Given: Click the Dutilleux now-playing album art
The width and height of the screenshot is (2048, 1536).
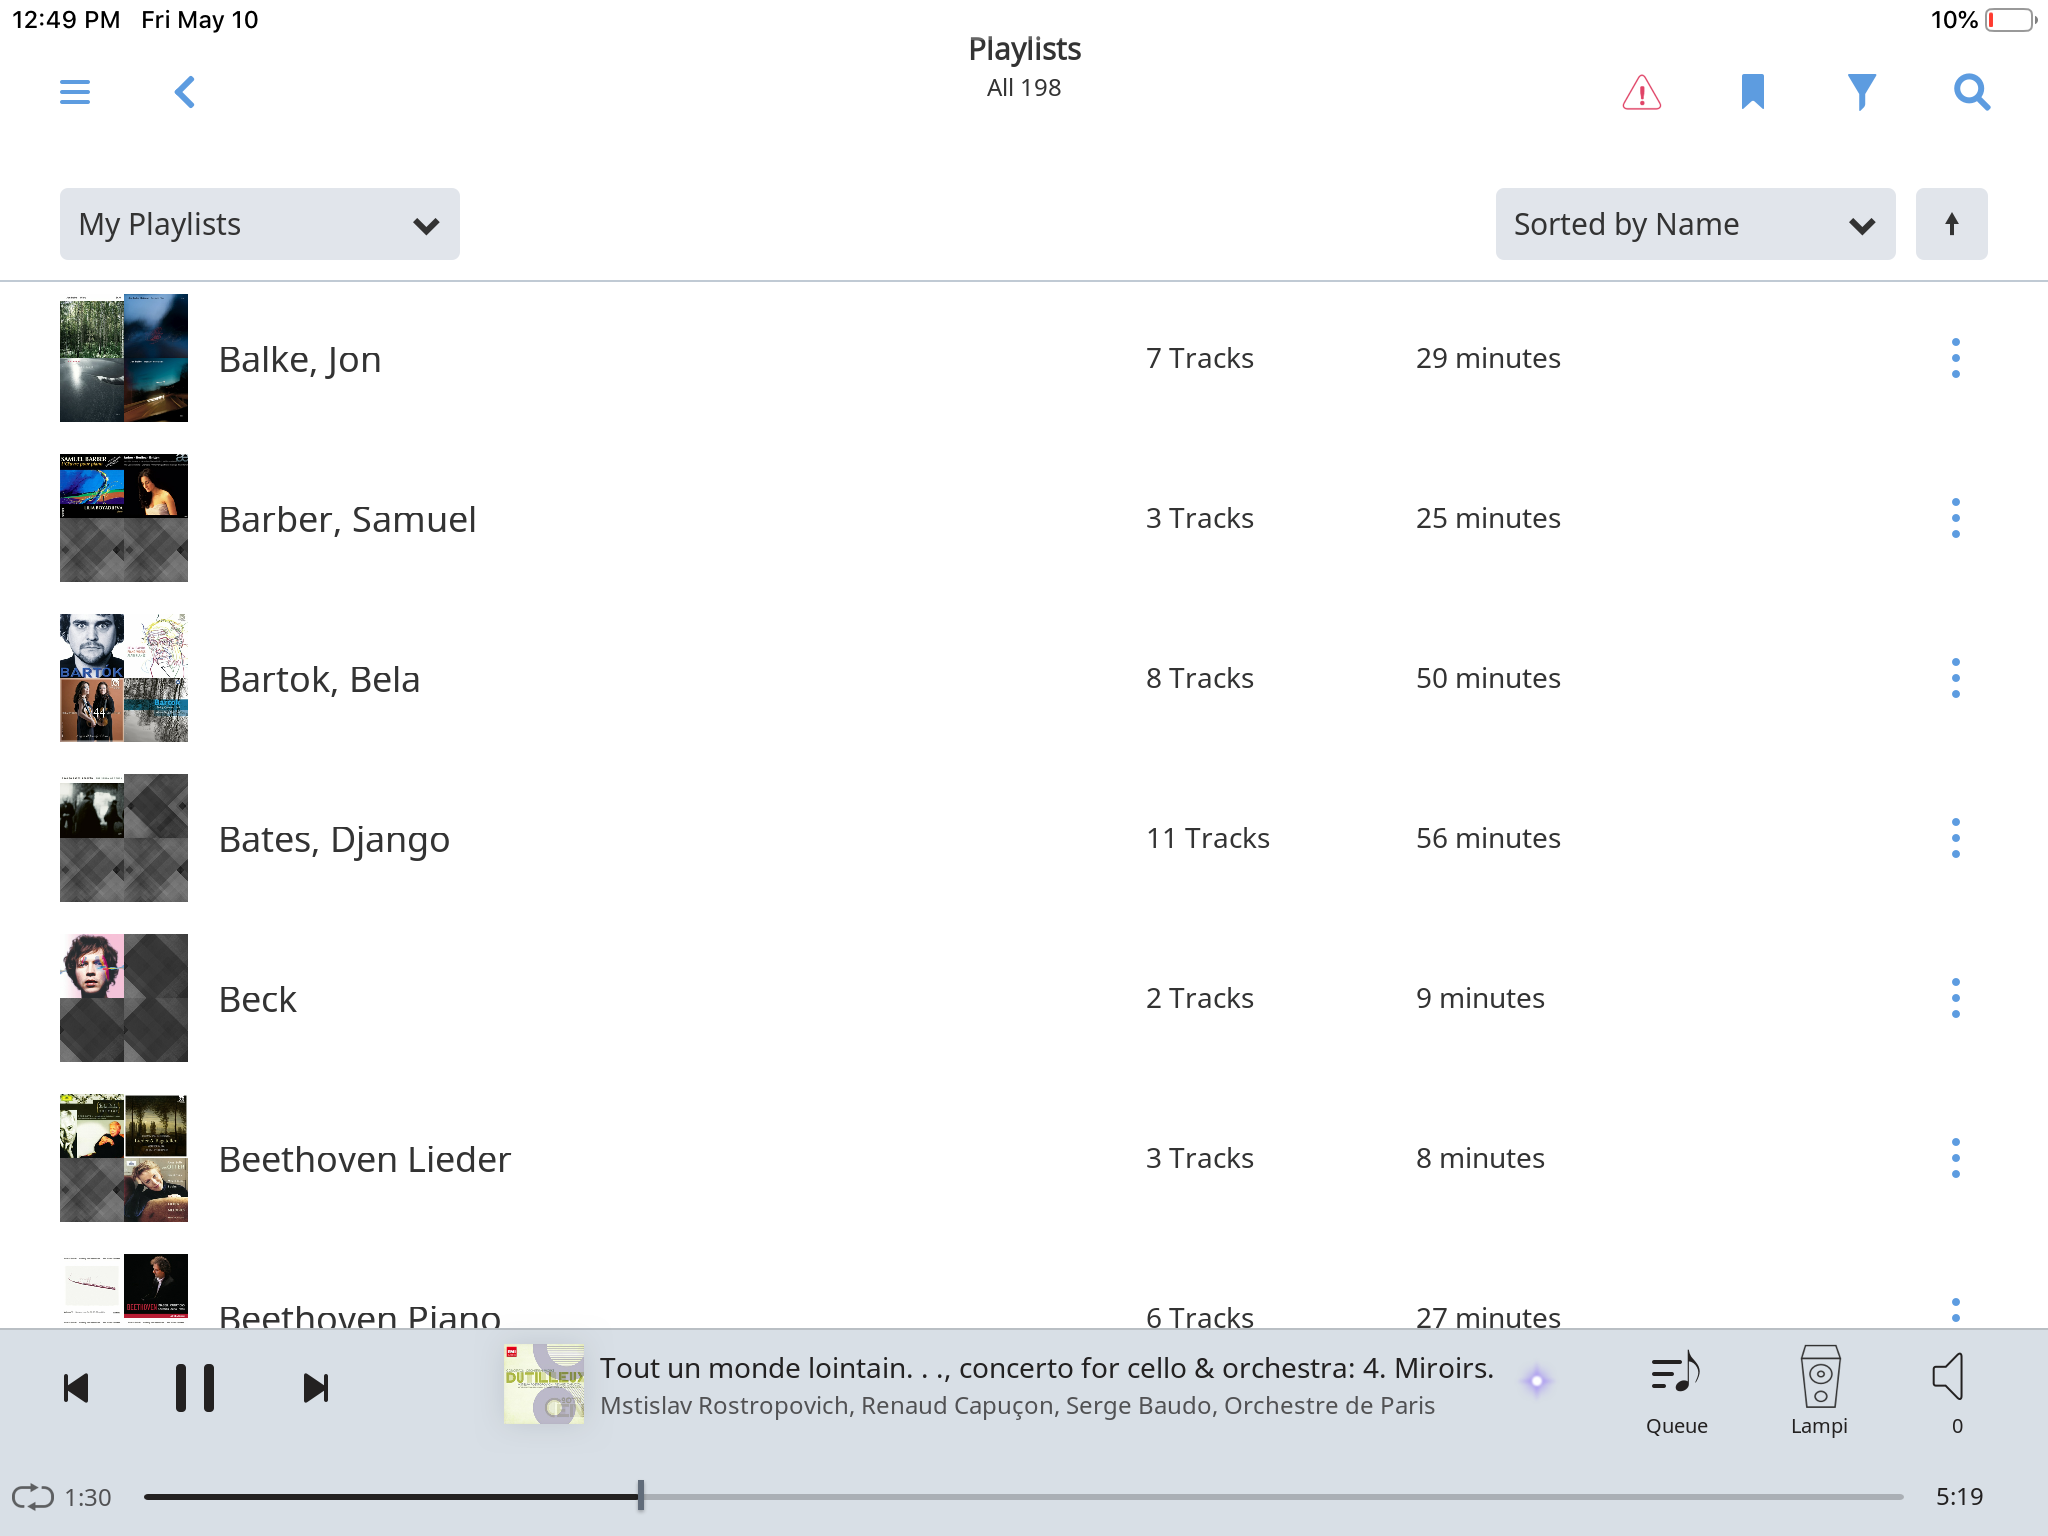Looking at the screenshot, I should [544, 1384].
